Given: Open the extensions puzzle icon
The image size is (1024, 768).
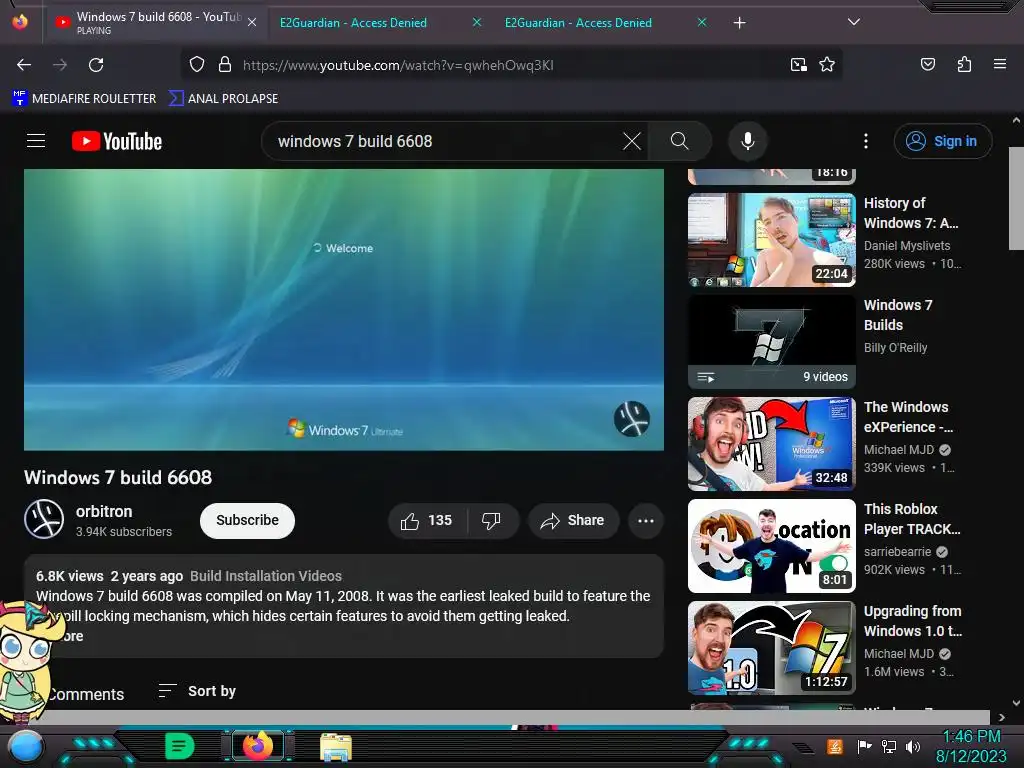Looking at the screenshot, I should click(x=964, y=64).
